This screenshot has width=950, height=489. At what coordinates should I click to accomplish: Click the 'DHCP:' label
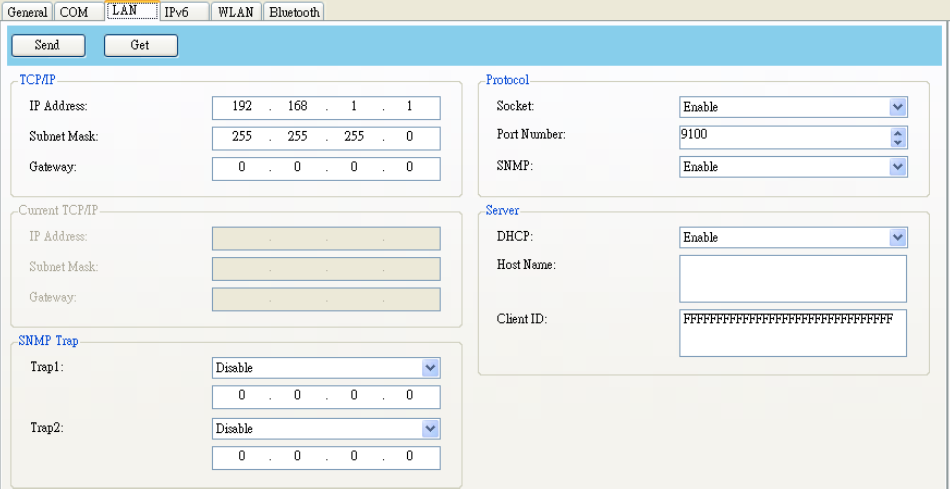pos(514,237)
